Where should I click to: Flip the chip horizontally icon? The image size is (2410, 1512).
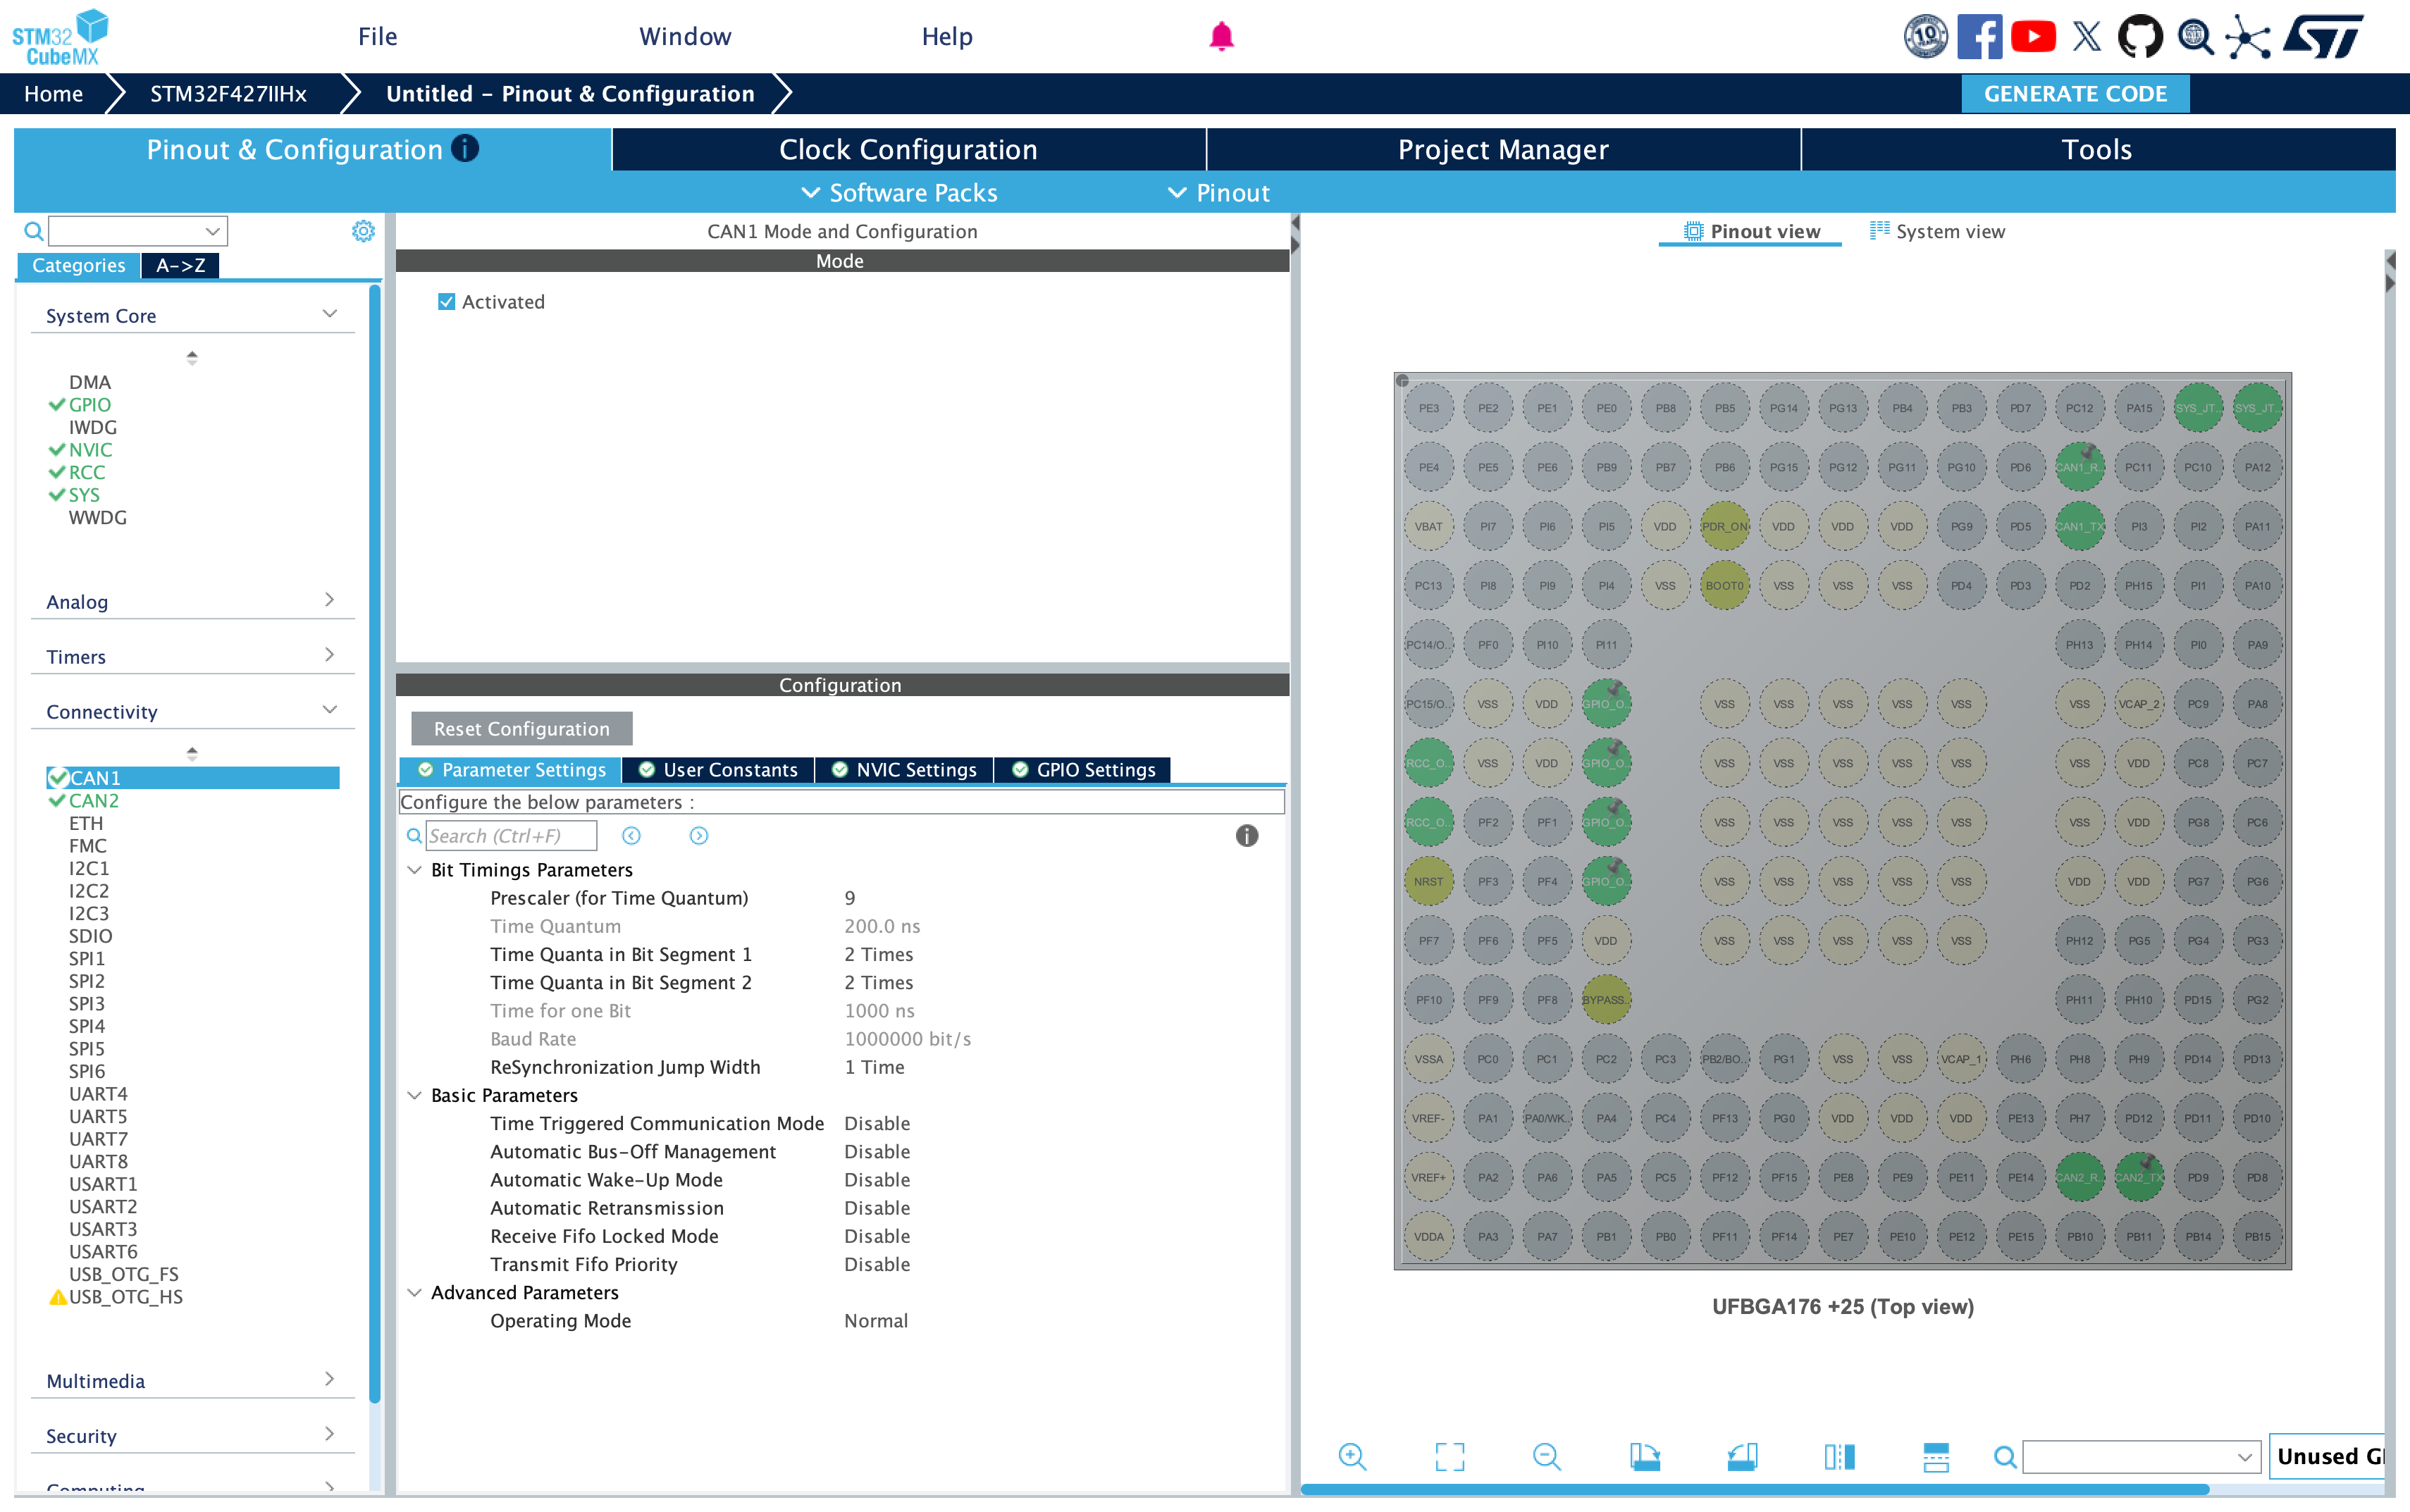coord(1839,1456)
